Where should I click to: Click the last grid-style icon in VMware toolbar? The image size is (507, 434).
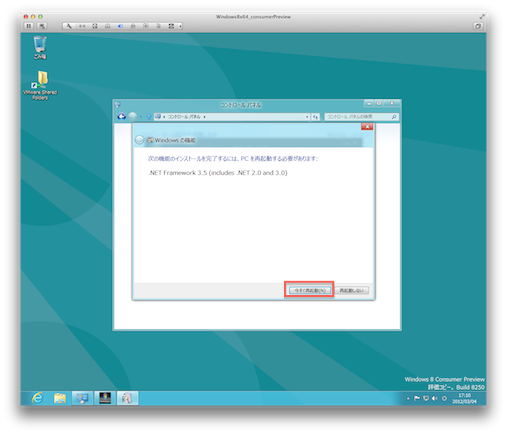pyautogui.click(x=171, y=26)
